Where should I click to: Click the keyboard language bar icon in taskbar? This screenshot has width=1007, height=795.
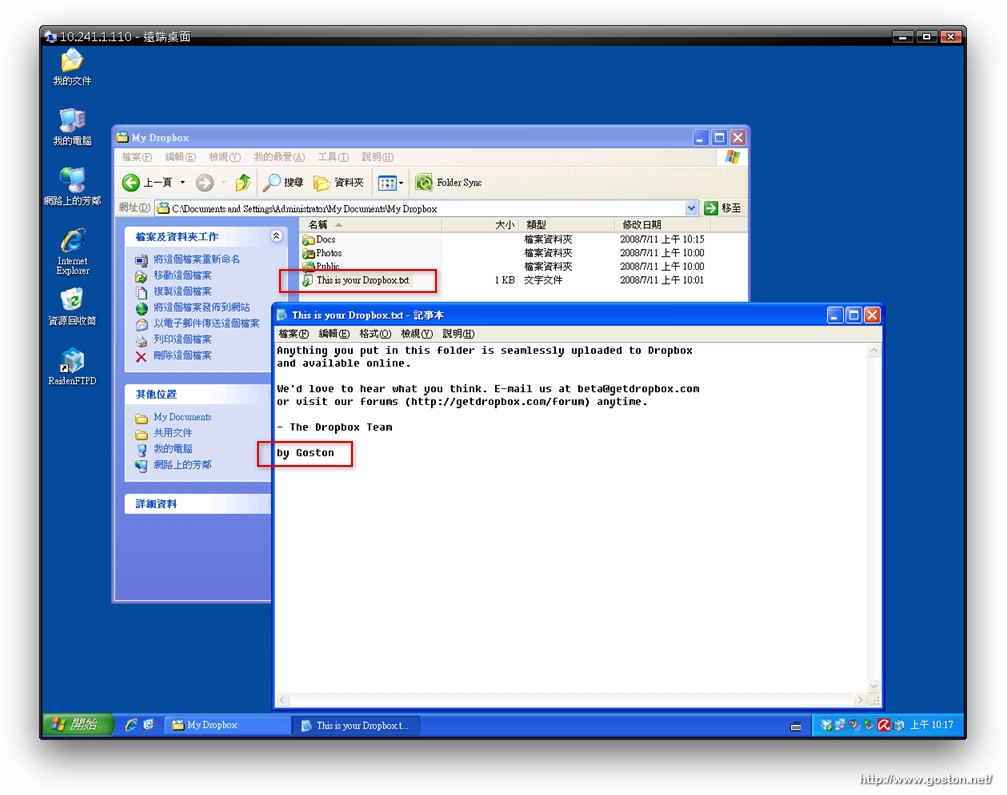796,726
